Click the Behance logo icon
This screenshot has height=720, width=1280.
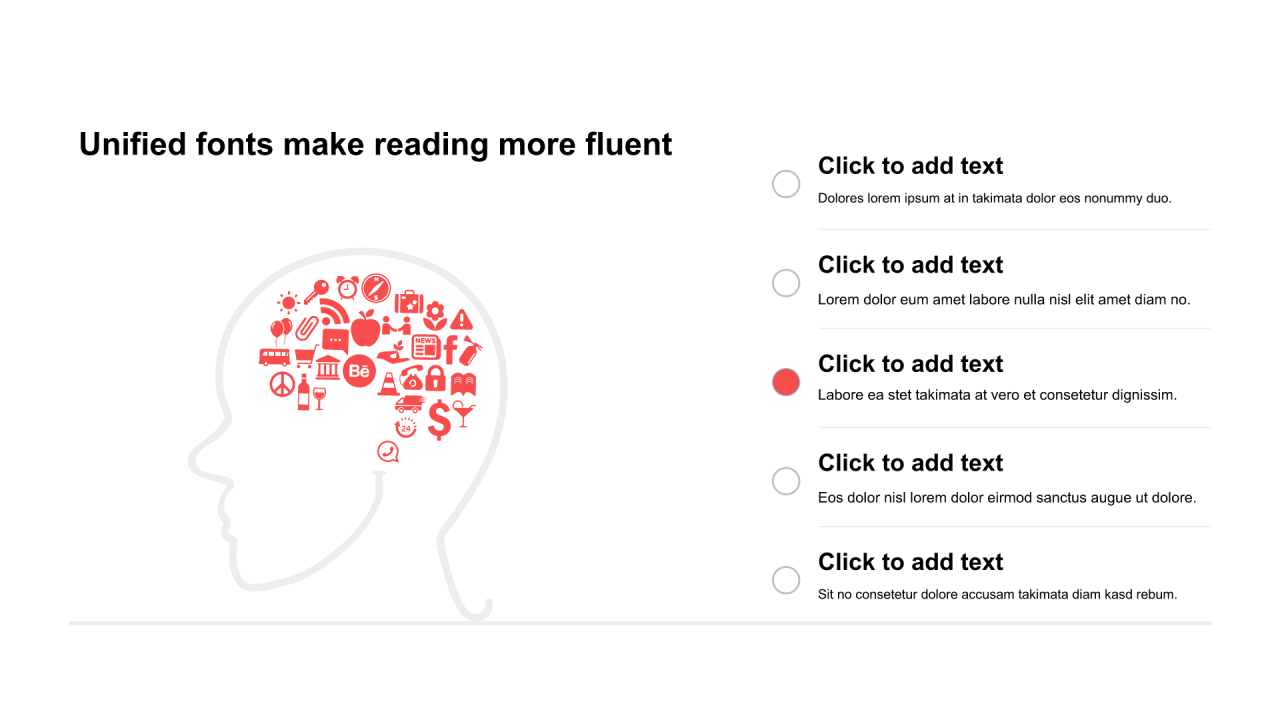click(x=359, y=371)
